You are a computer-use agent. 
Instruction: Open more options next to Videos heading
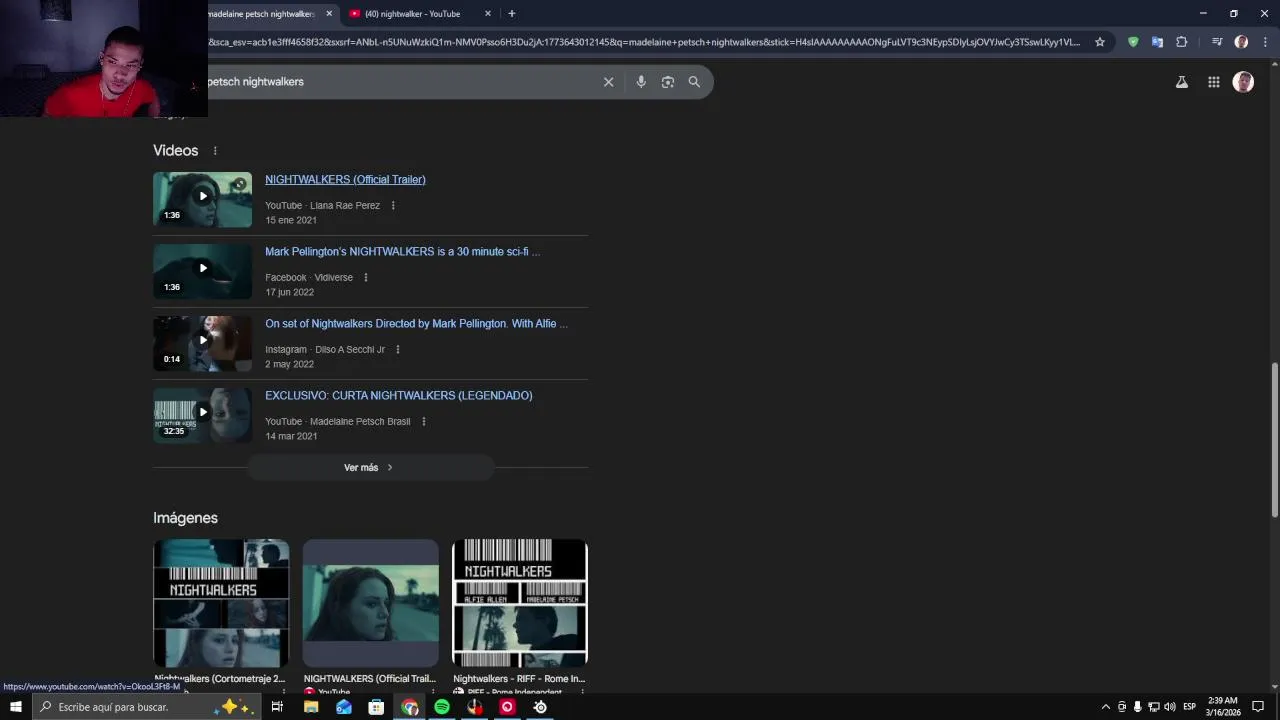pos(214,151)
